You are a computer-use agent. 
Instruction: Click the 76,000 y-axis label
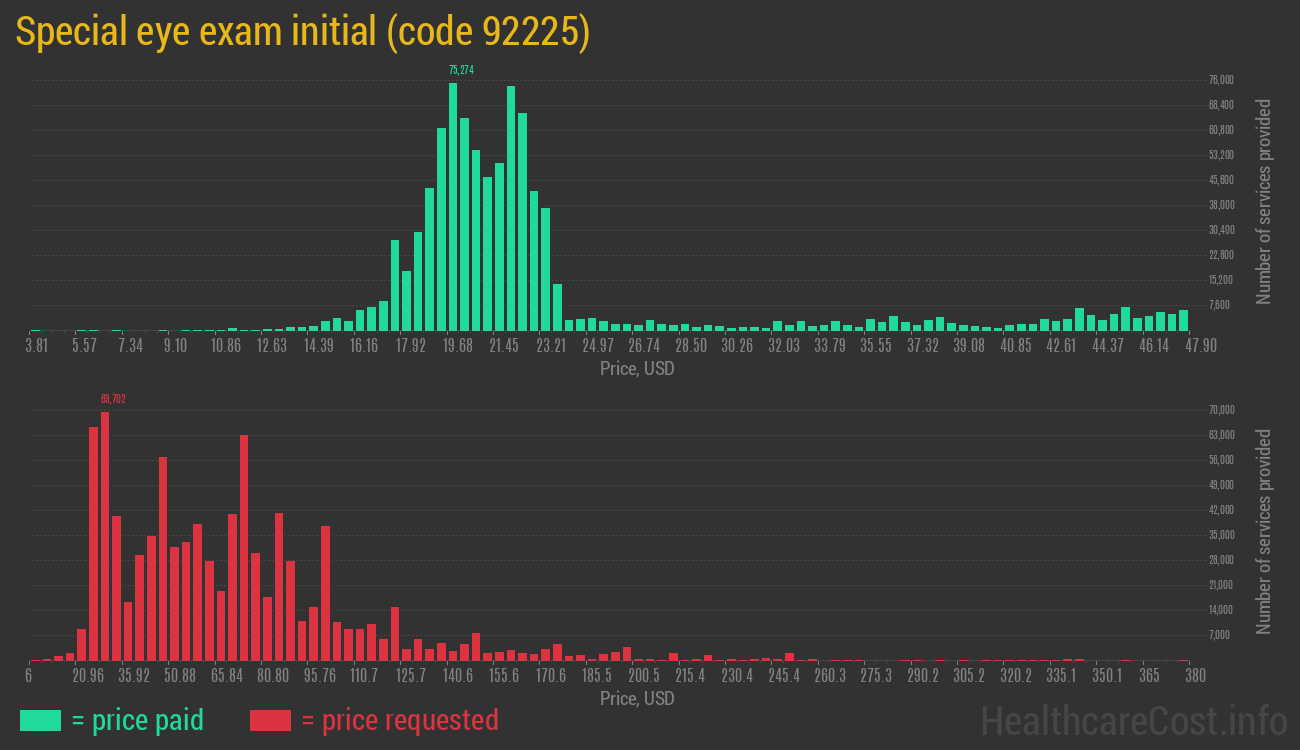coord(1221,80)
